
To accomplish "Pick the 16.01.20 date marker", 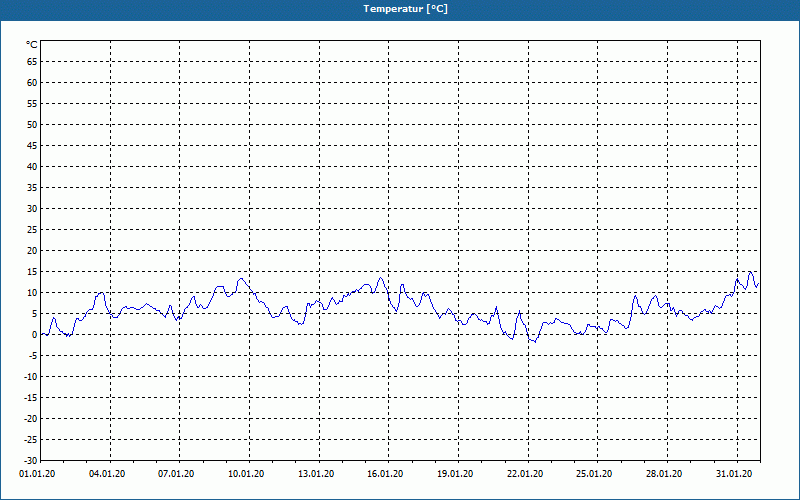I will tap(386, 474).
